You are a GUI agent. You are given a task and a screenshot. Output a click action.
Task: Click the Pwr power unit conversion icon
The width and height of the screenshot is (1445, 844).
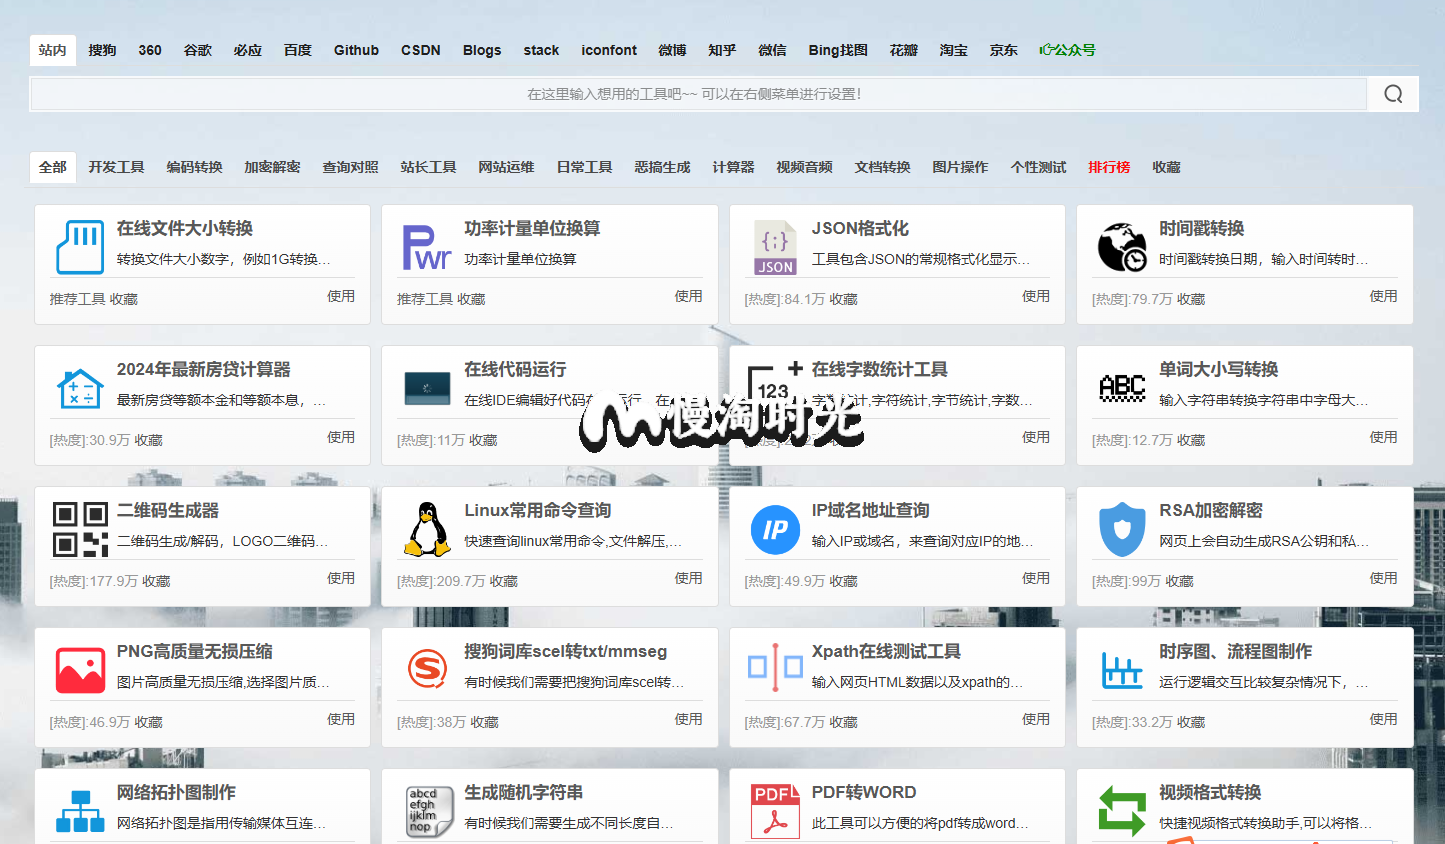[x=427, y=247]
